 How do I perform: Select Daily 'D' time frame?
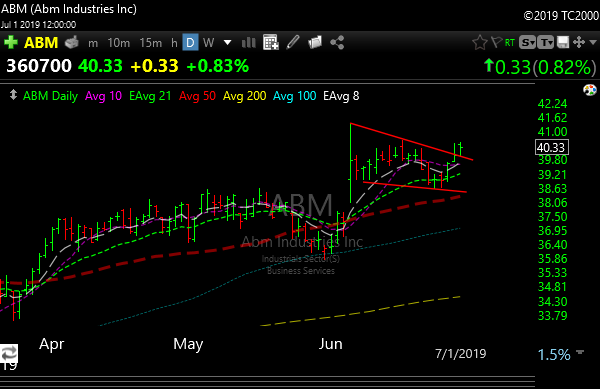tap(190, 42)
